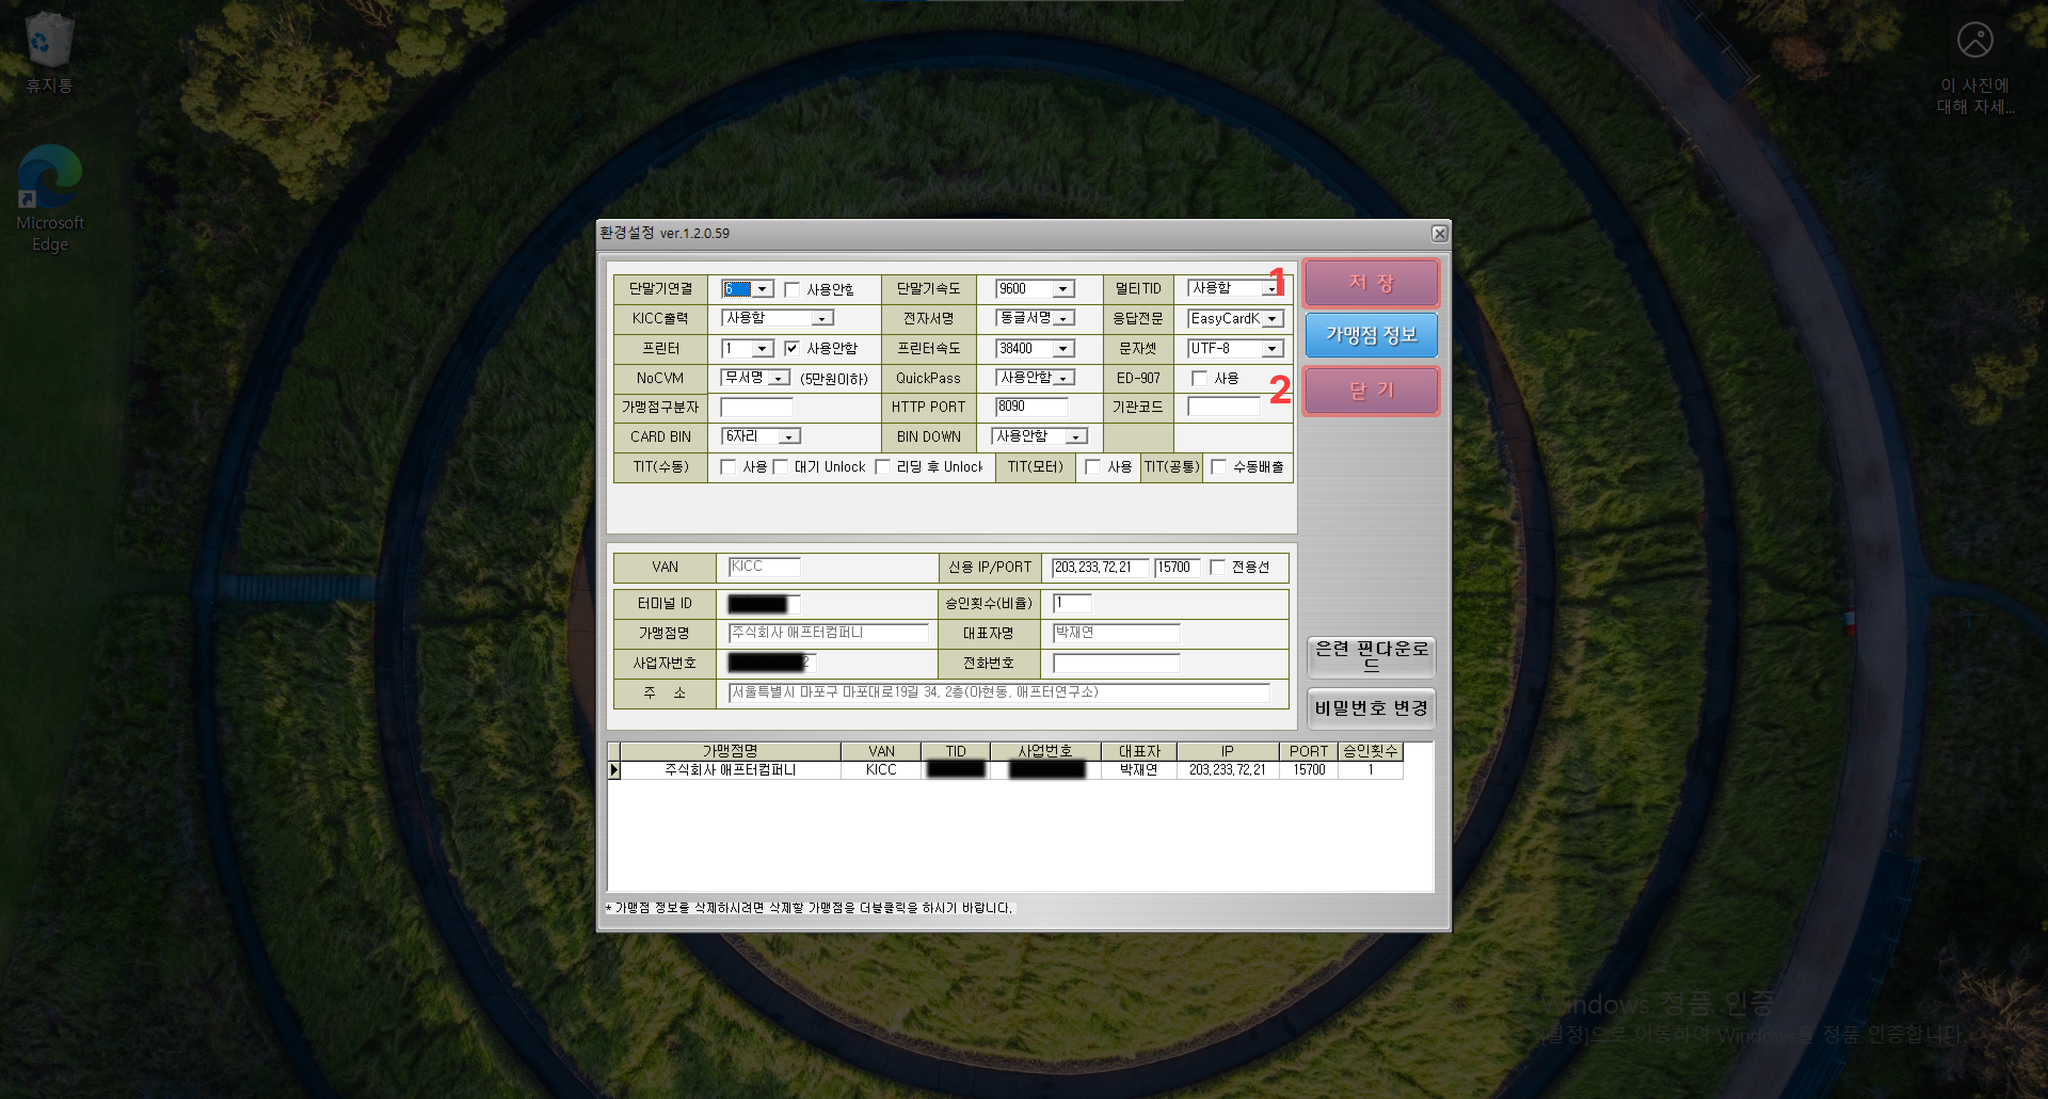Image resolution: width=2048 pixels, height=1099 pixels.
Task: Uncheck the 프린터 사용안함 checkbox
Action: 792,348
